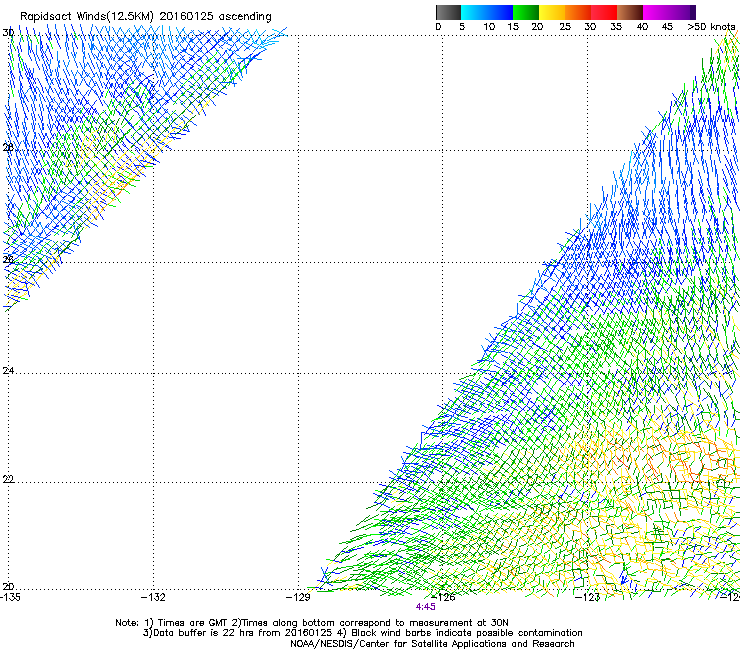Click the legend label "5"
This screenshot has height=650, width=740.
click(x=462, y=27)
